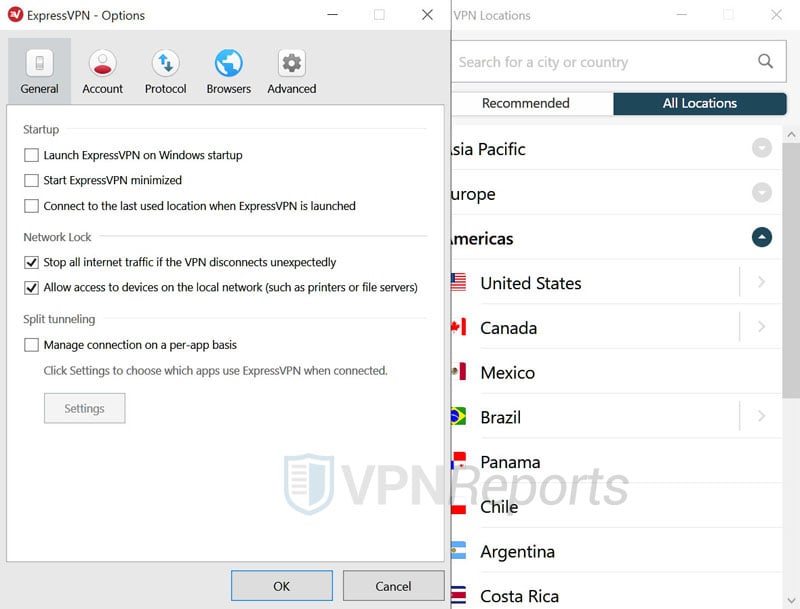Click the Canada flag icon
The image size is (800, 609).
click(x=459, y=327)
